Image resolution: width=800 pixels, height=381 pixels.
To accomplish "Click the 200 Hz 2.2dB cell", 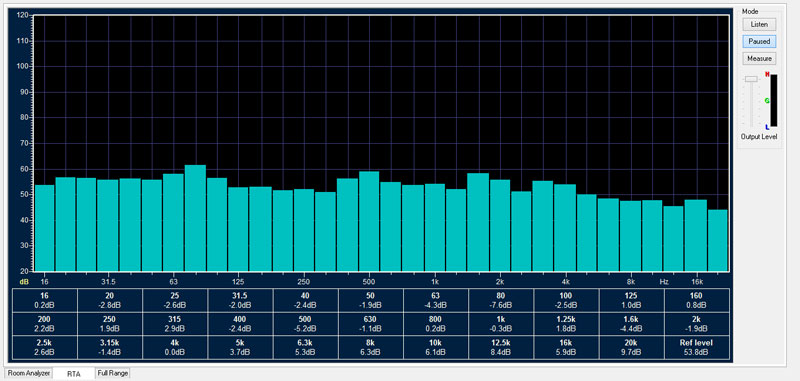I will point(45,323).
